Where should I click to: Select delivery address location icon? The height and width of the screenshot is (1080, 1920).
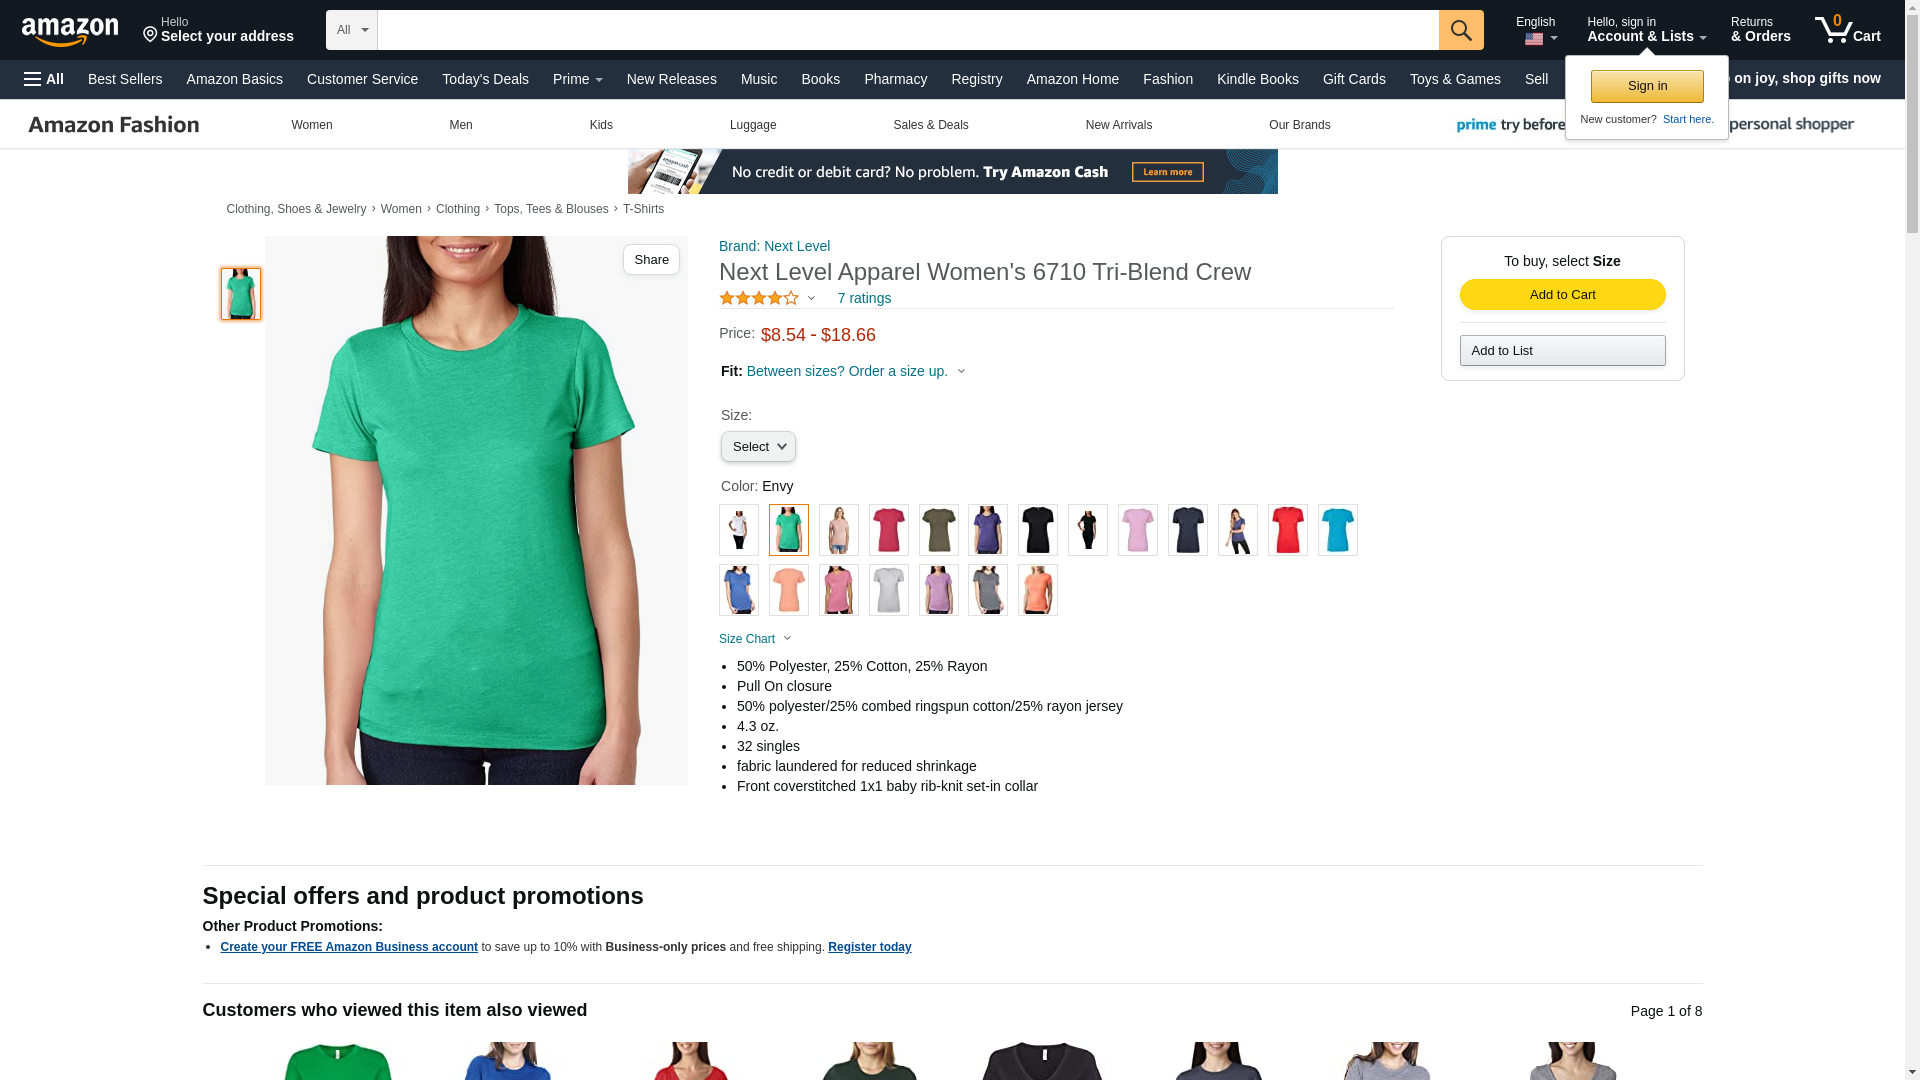coord(151,35)
